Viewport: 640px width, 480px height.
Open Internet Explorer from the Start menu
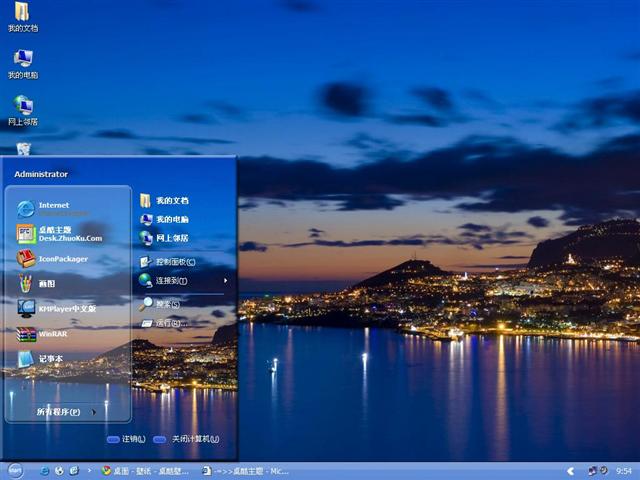pos(55,208)
